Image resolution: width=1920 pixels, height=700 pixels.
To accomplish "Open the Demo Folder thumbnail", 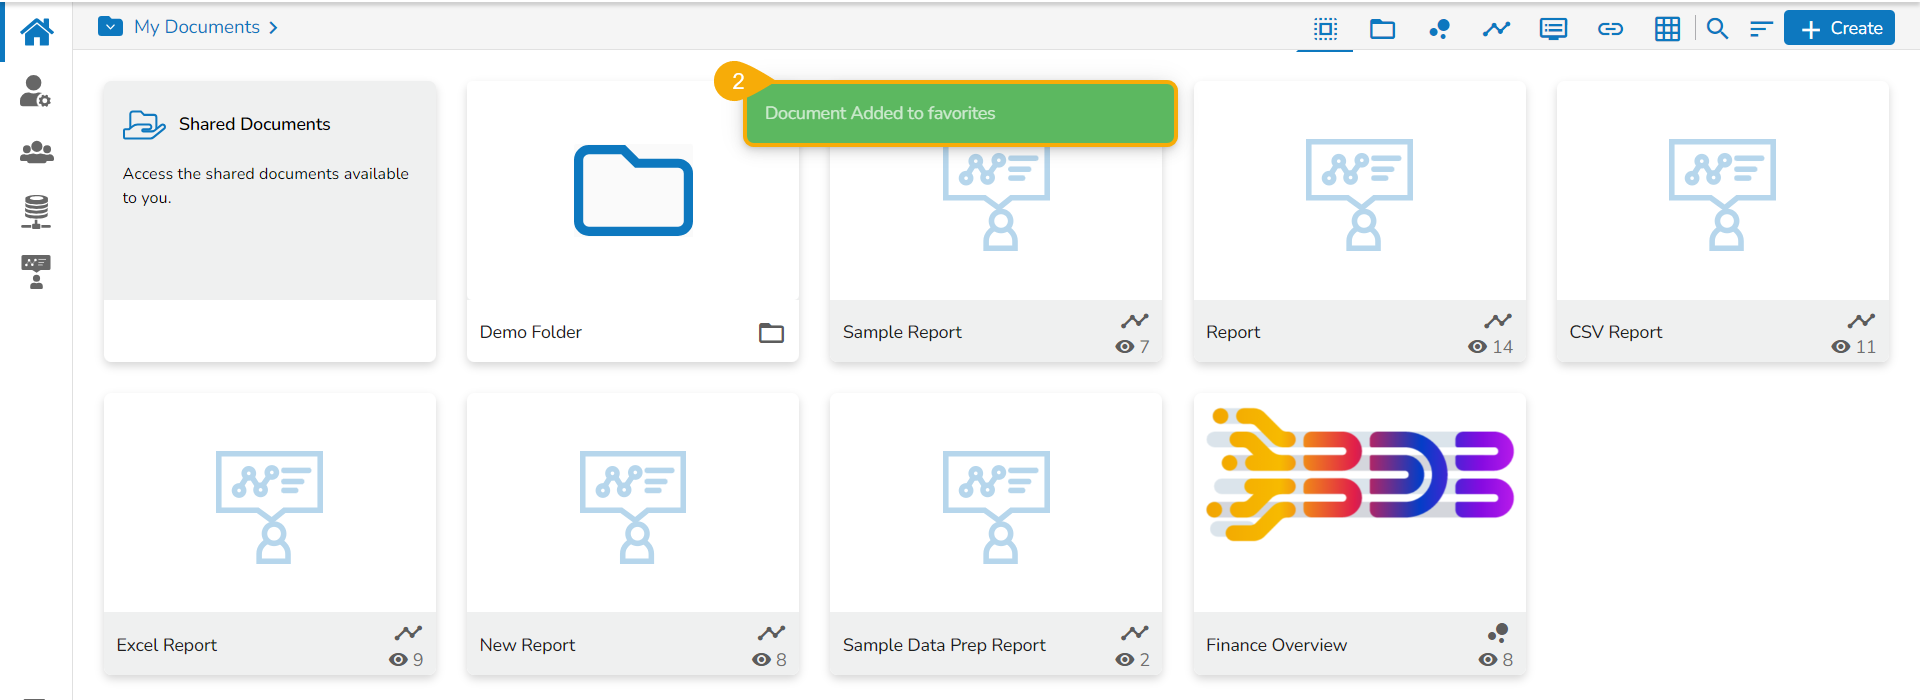I will (x=633, y=191).
